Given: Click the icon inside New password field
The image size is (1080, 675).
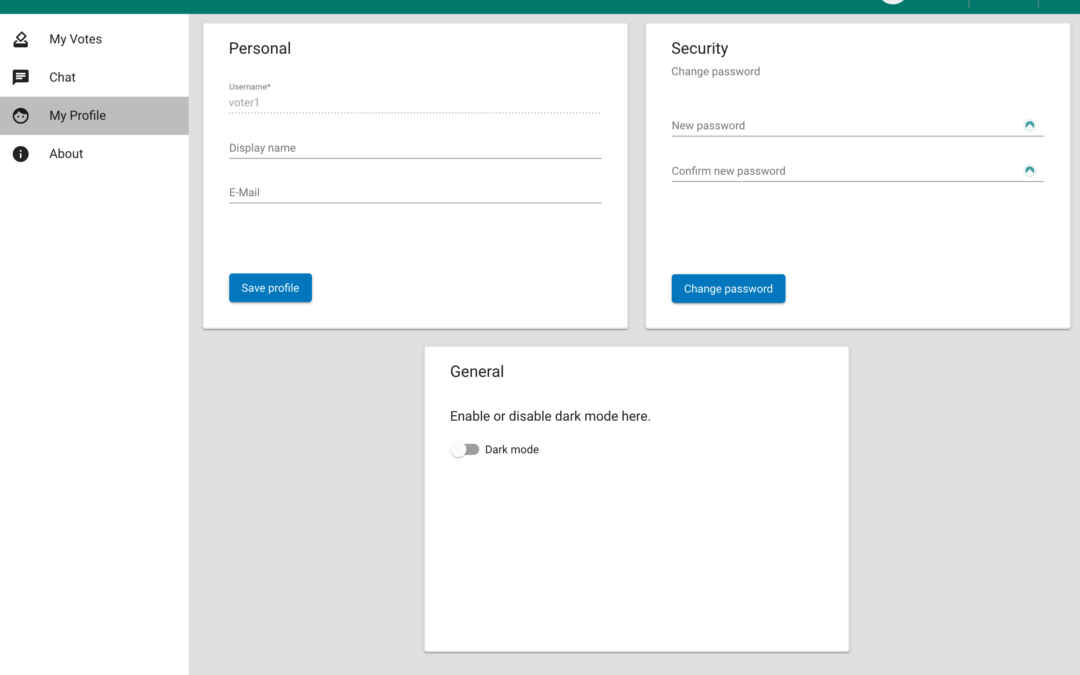Looking at the screenshot, I should pyautogui.click(x=1029, y=125).
